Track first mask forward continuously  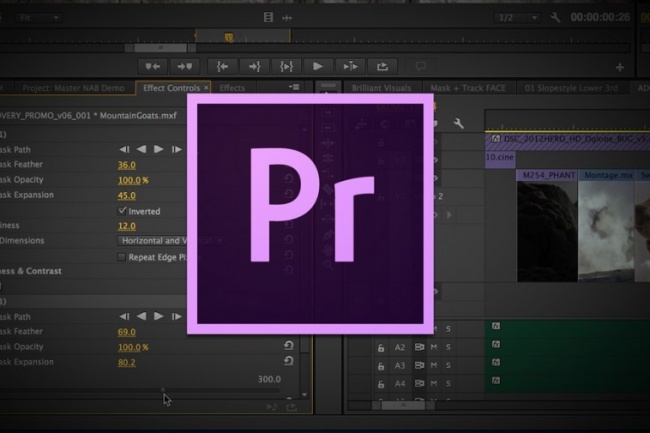click(159, 149)
